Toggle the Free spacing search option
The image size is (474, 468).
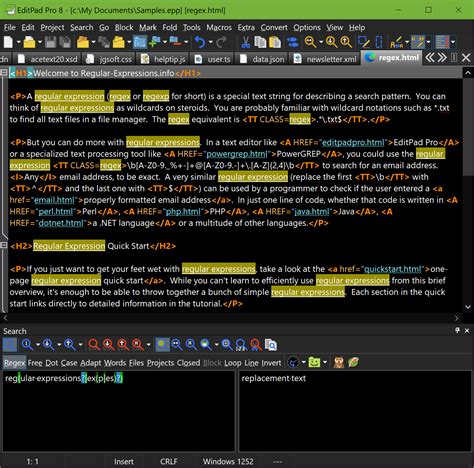(x=35, y=363)
